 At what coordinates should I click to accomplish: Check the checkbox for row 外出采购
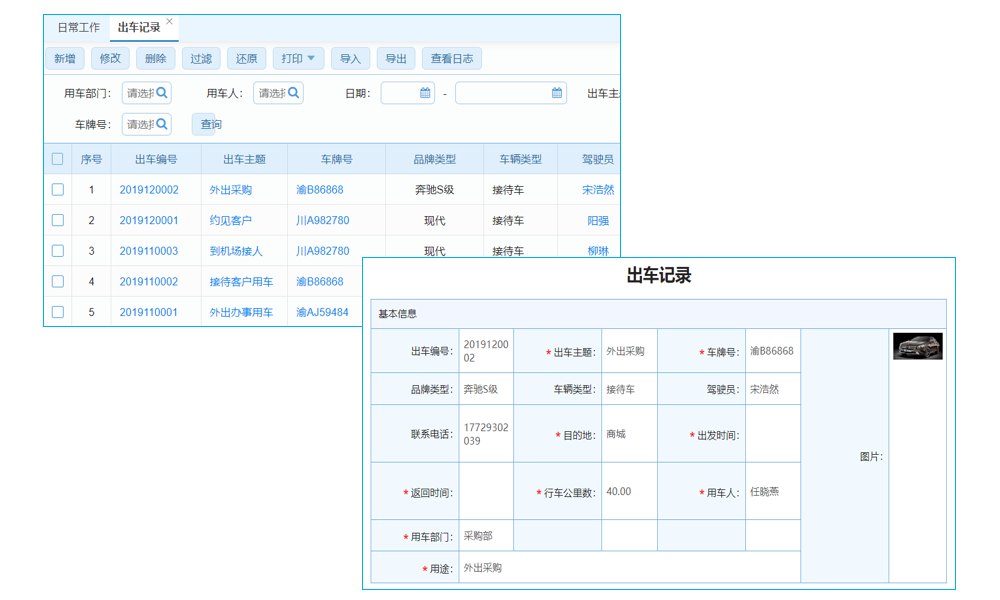tap(57, 189)
